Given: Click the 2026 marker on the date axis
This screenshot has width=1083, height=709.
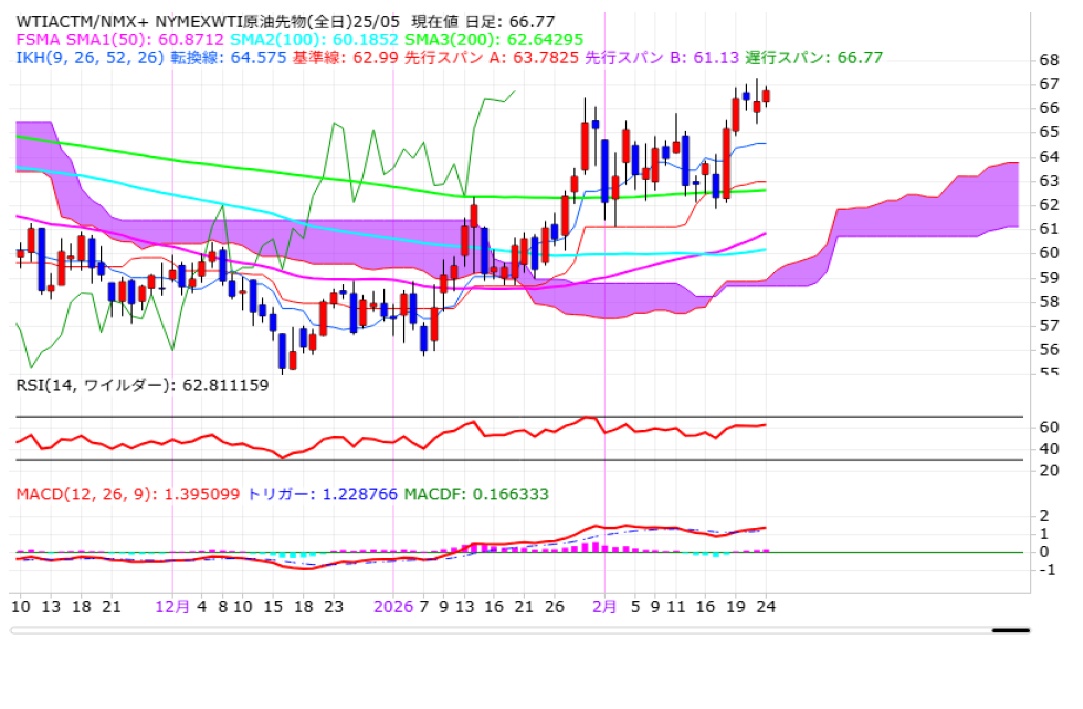Looking at the screenshot, I should coord(392,605).
